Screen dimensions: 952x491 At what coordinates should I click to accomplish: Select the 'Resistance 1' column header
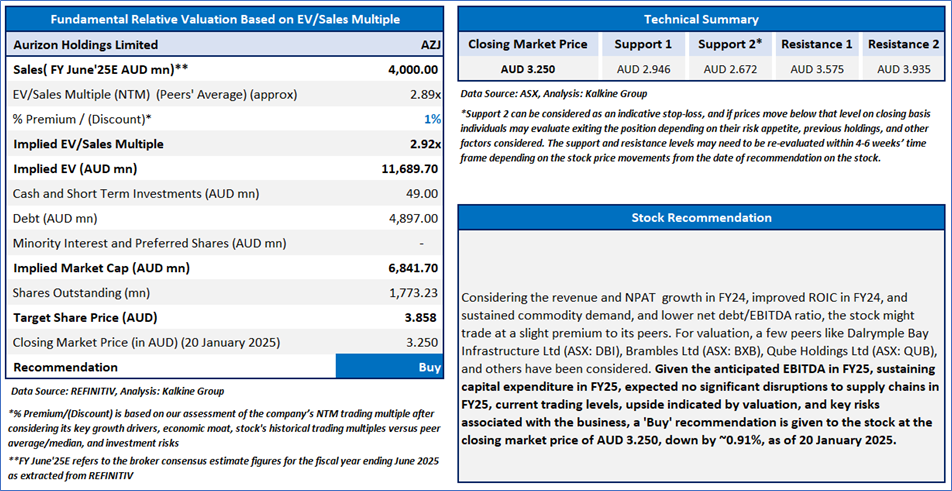click(816, 44)
